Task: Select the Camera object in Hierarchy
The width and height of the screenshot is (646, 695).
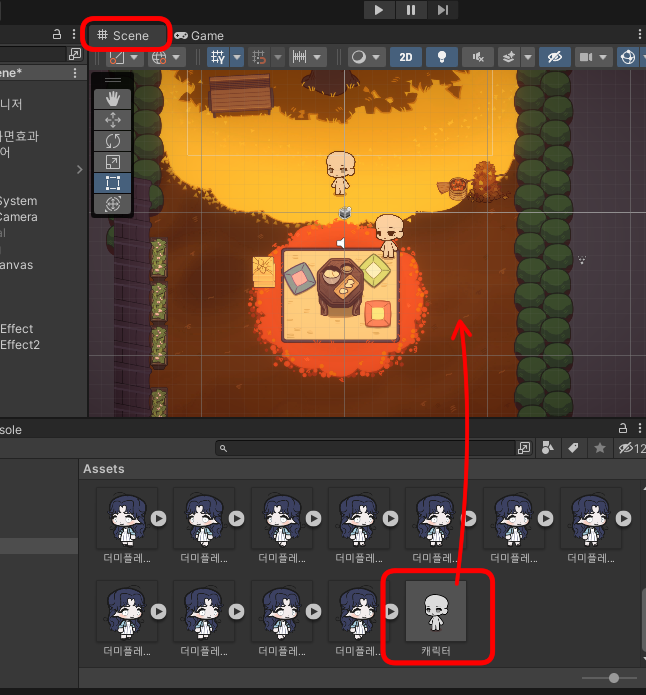Action: pyautogui.click(x=19, y=217)
